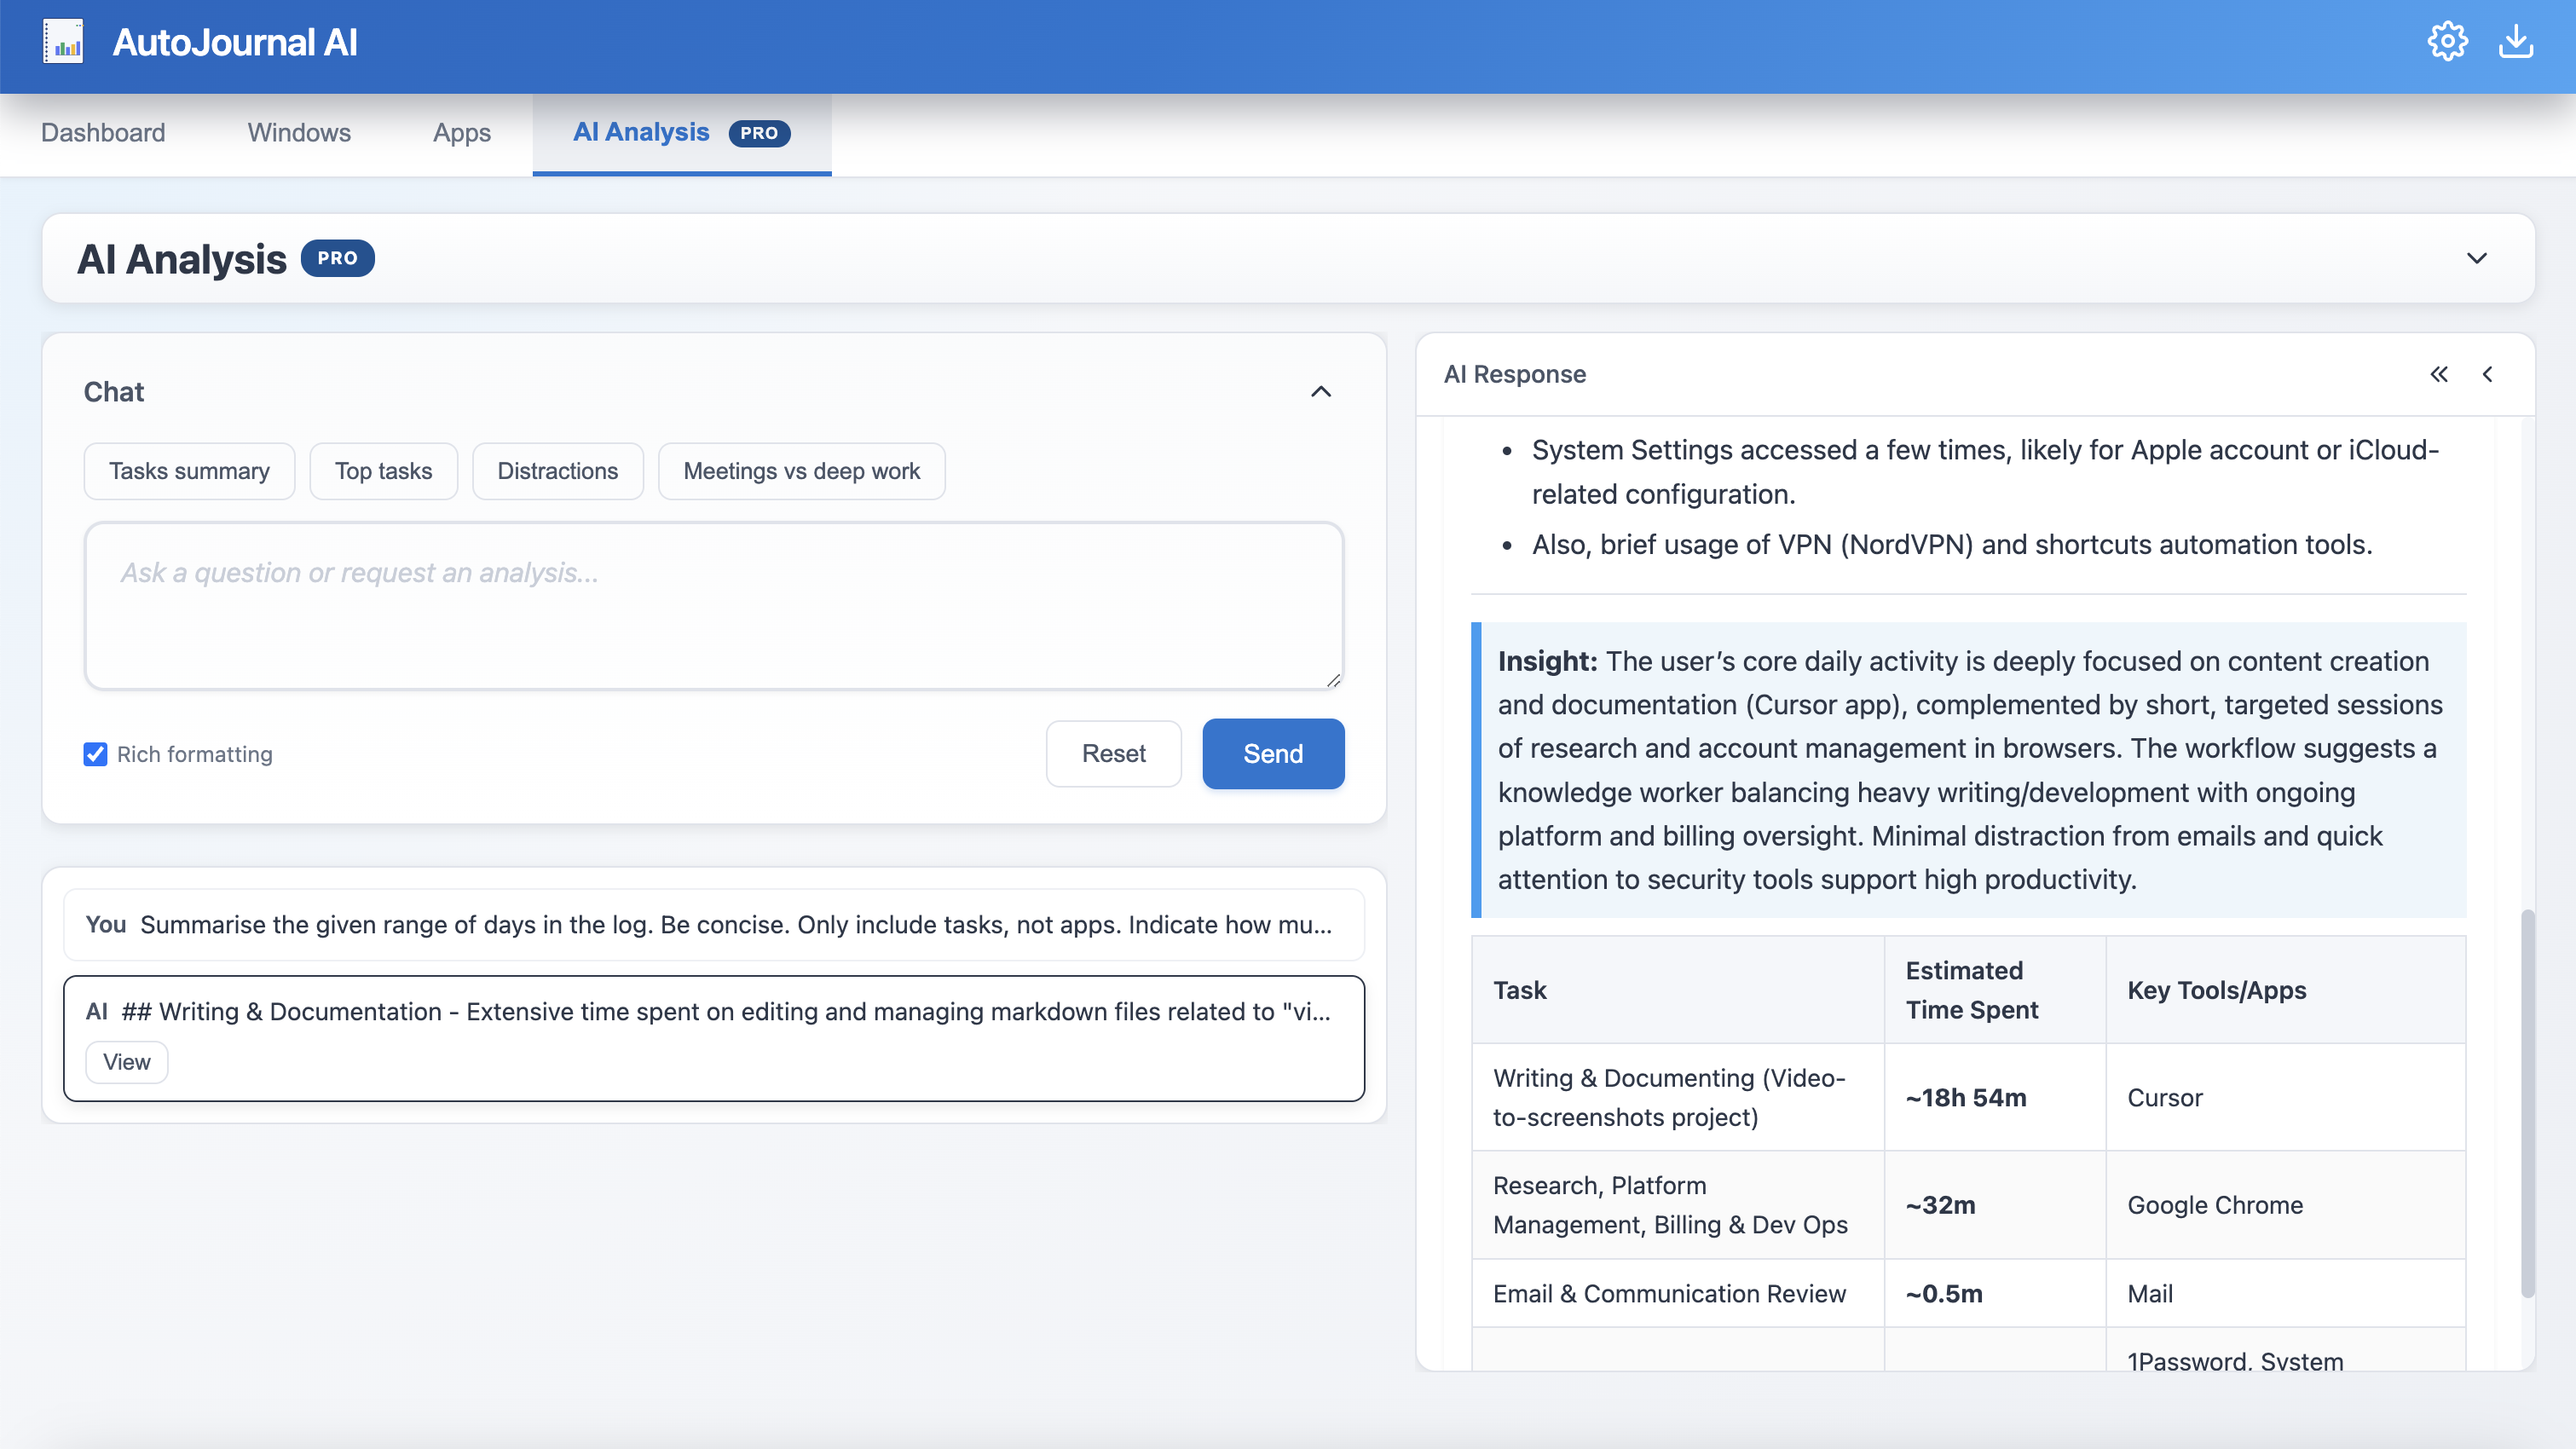Screen dimensions: 2576x1449
Task: Open the settings gear icon
Action: click(2447, 41)
